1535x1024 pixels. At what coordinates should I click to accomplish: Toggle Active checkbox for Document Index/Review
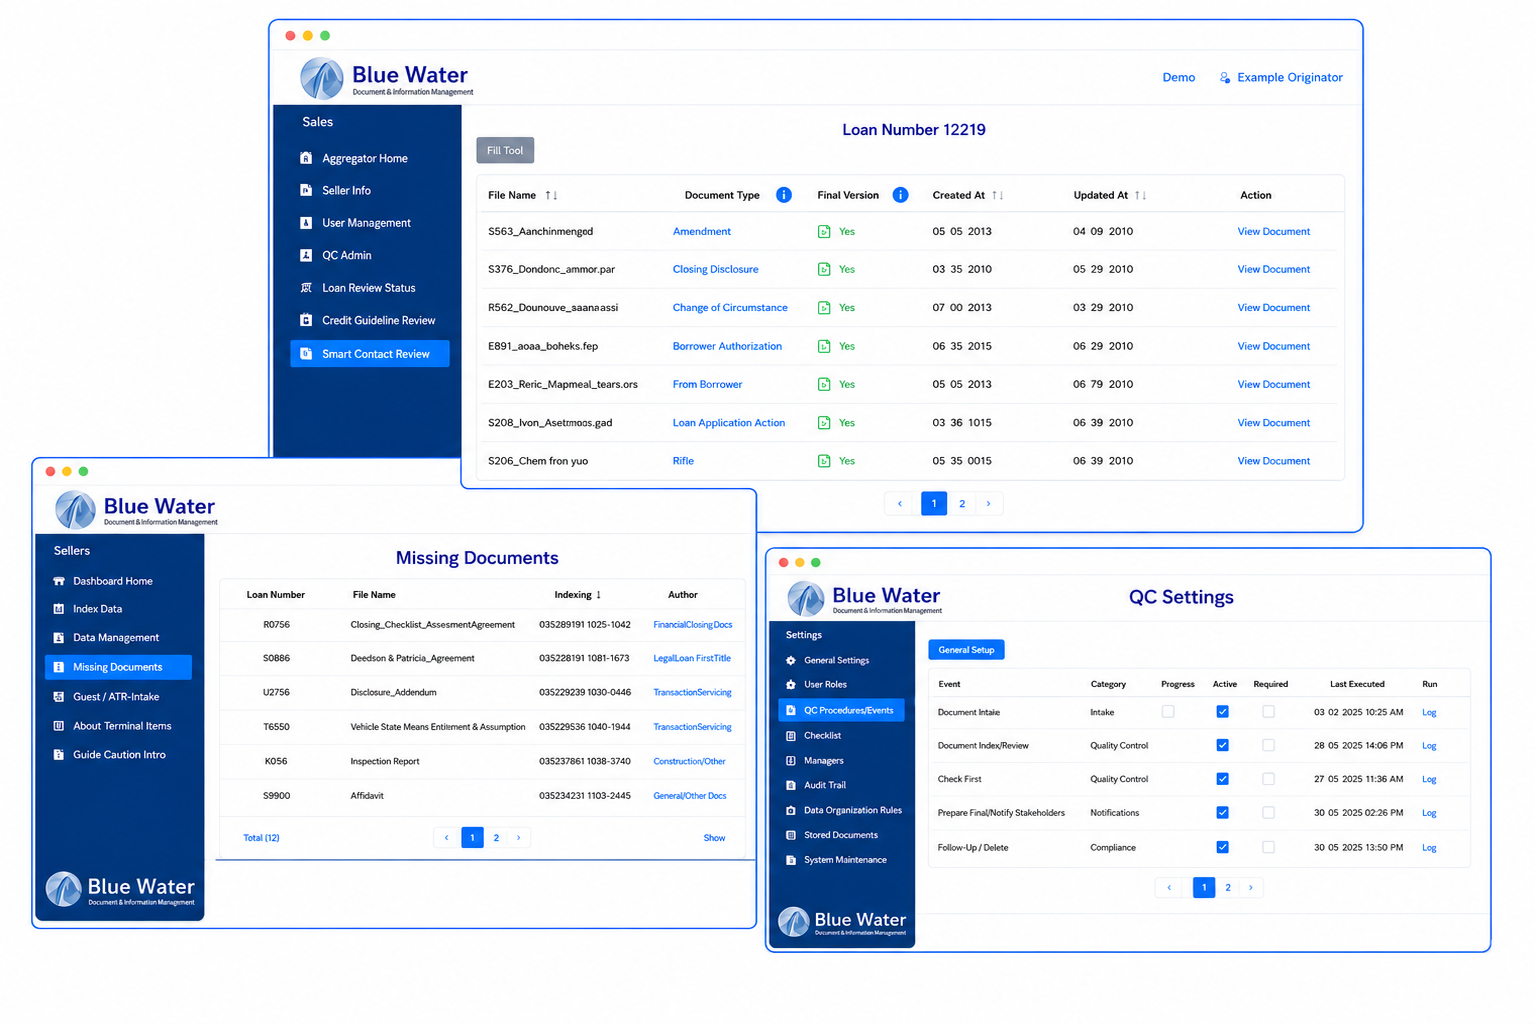pos(1222,745)
